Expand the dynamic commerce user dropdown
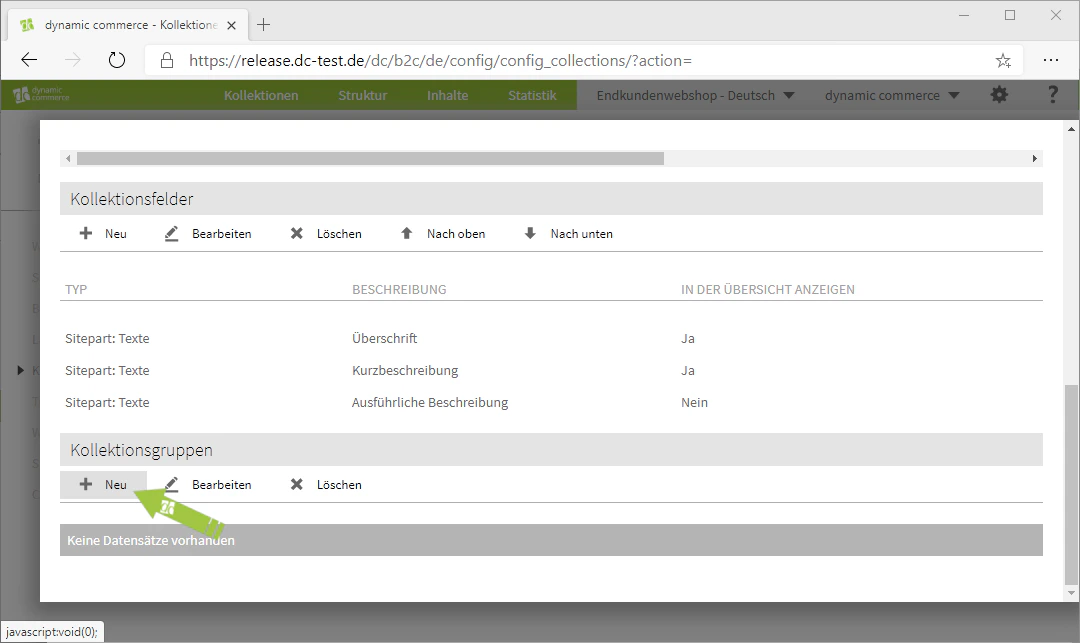 click(x=891, y=95)
